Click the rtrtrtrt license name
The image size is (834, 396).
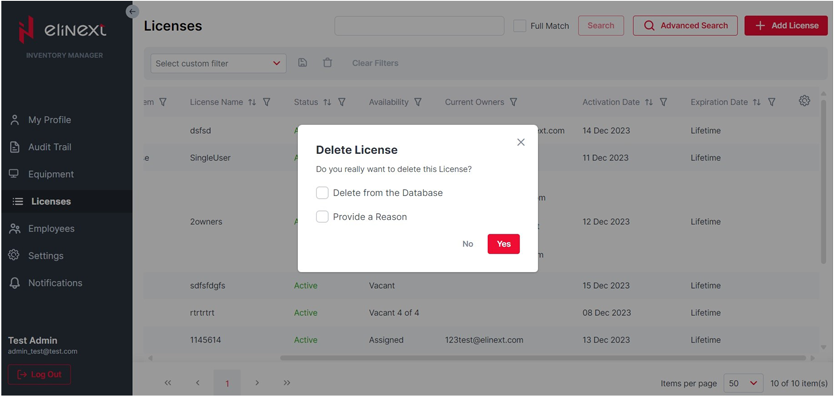click(x=202, y=313)
